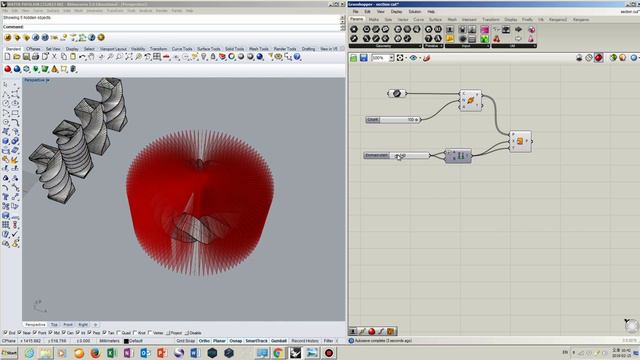
Task: Enable the Vertex osnap checkbox
Action: click(x=150, y=333)
